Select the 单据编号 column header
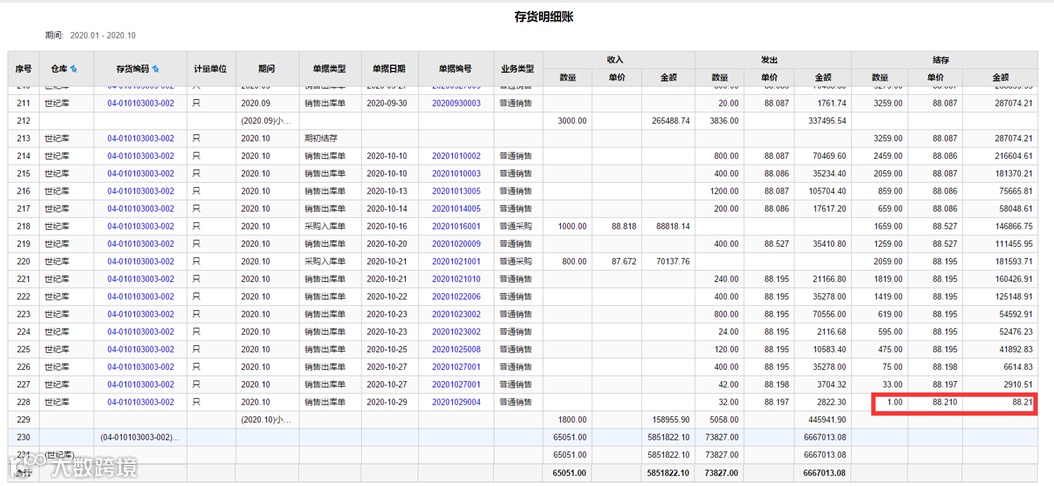Viewport: 1054px width, 486px height. click(x=456, y=69)
